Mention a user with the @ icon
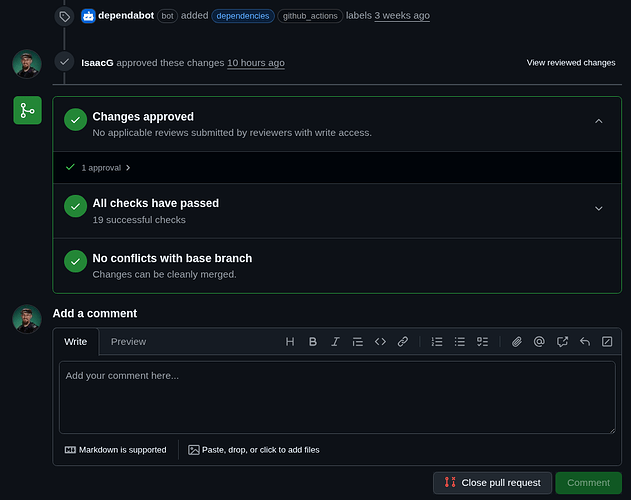Image resolution: width=631 pixels, height=500 pixels. pos(539,342)
